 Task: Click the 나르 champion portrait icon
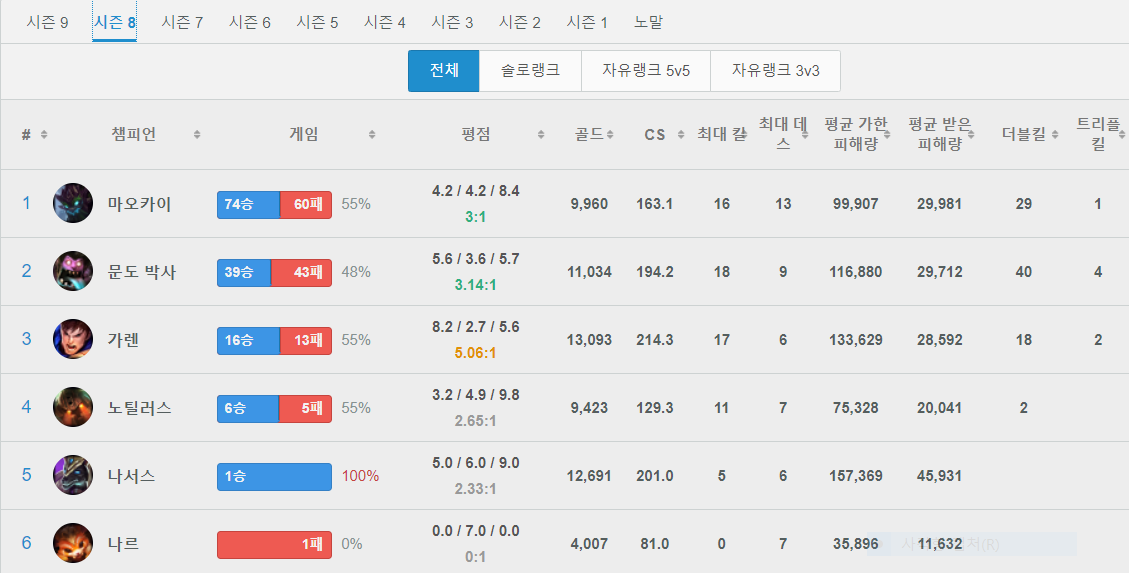click(73, 543)
